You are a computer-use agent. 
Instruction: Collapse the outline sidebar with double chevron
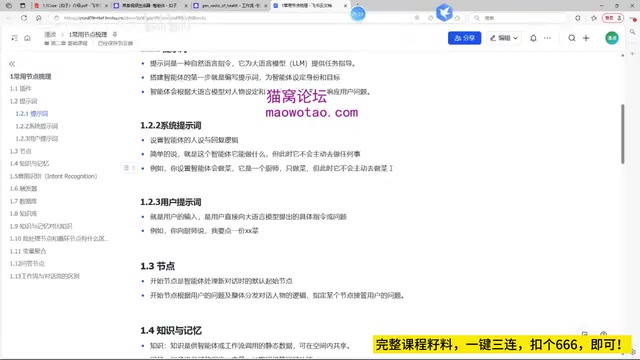(x=12, y=64)
